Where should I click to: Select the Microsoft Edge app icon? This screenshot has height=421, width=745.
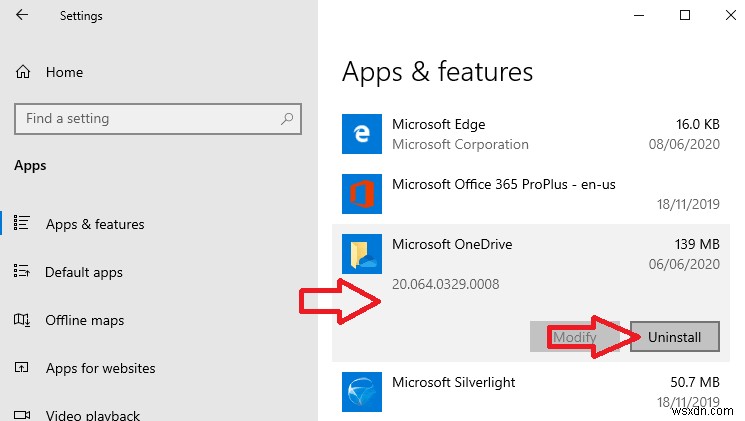tap(362, 134)
